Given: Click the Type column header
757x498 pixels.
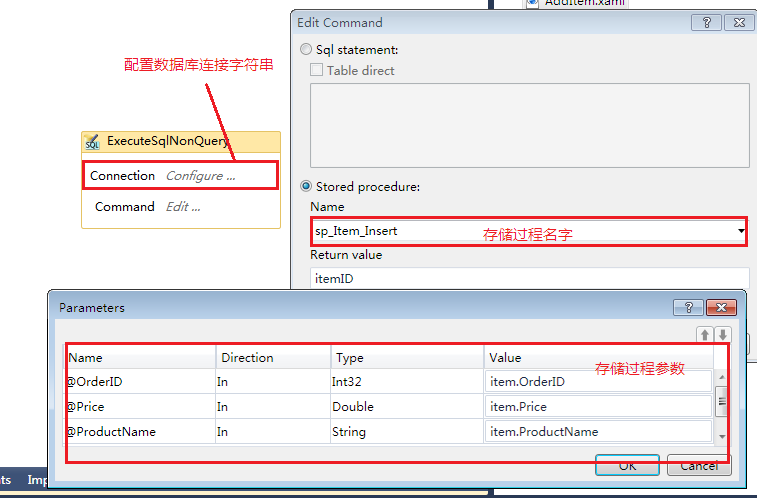Looking at the screenshot, I should (407, 358).
